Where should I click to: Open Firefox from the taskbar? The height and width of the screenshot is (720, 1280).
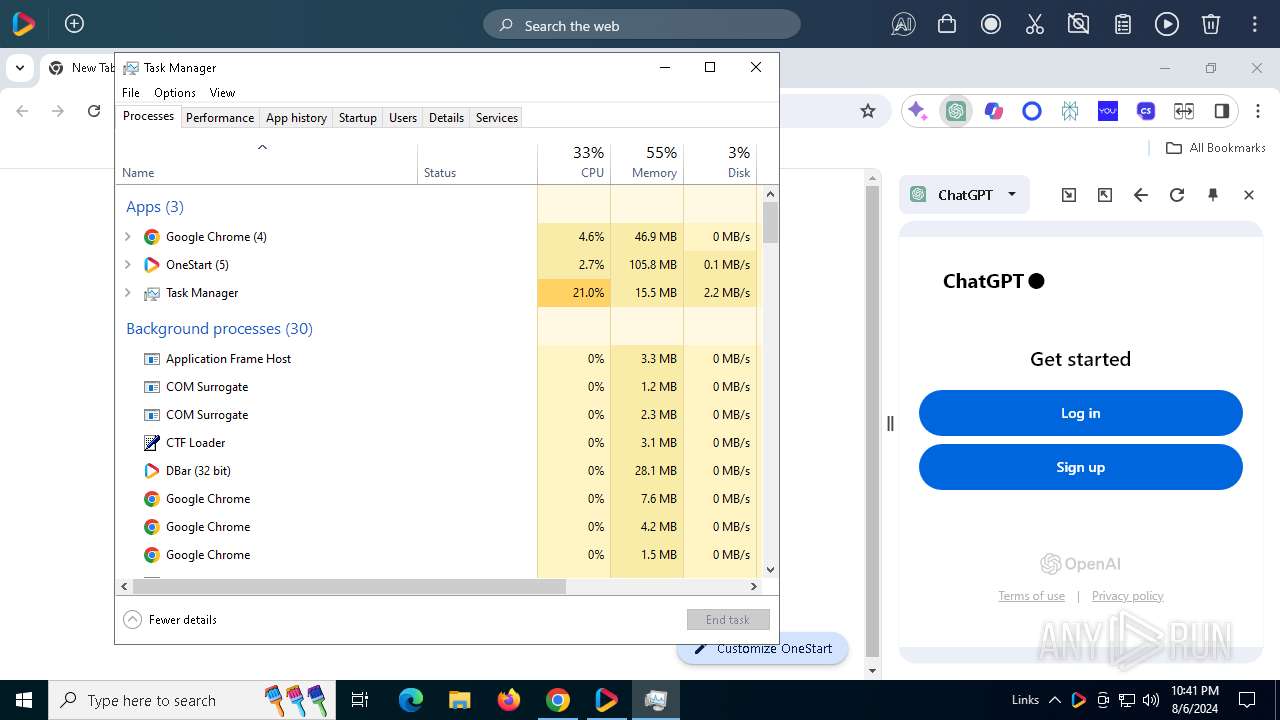509,700
